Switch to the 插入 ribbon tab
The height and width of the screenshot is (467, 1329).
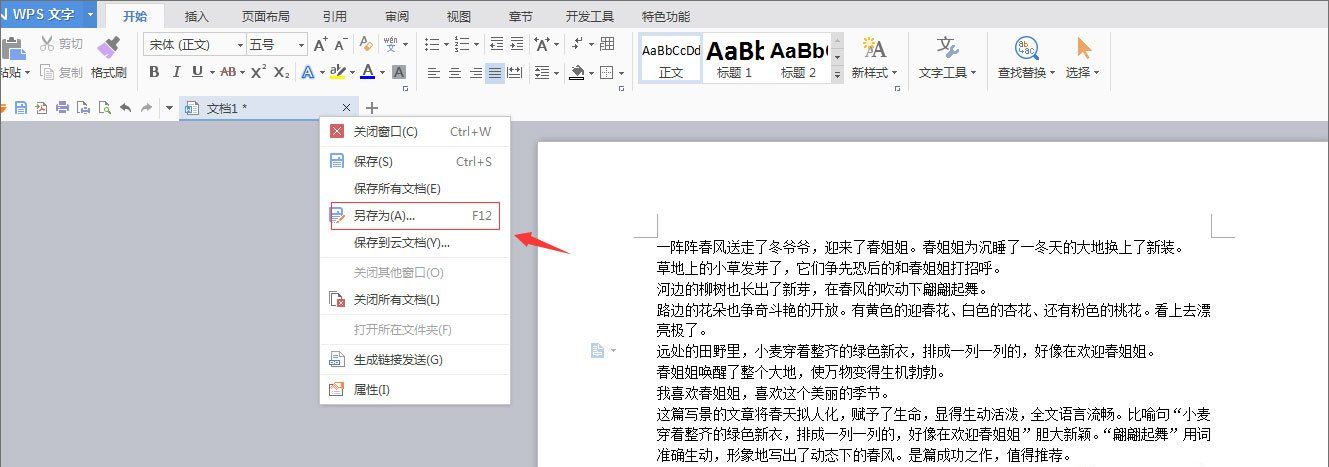point(197,17)
